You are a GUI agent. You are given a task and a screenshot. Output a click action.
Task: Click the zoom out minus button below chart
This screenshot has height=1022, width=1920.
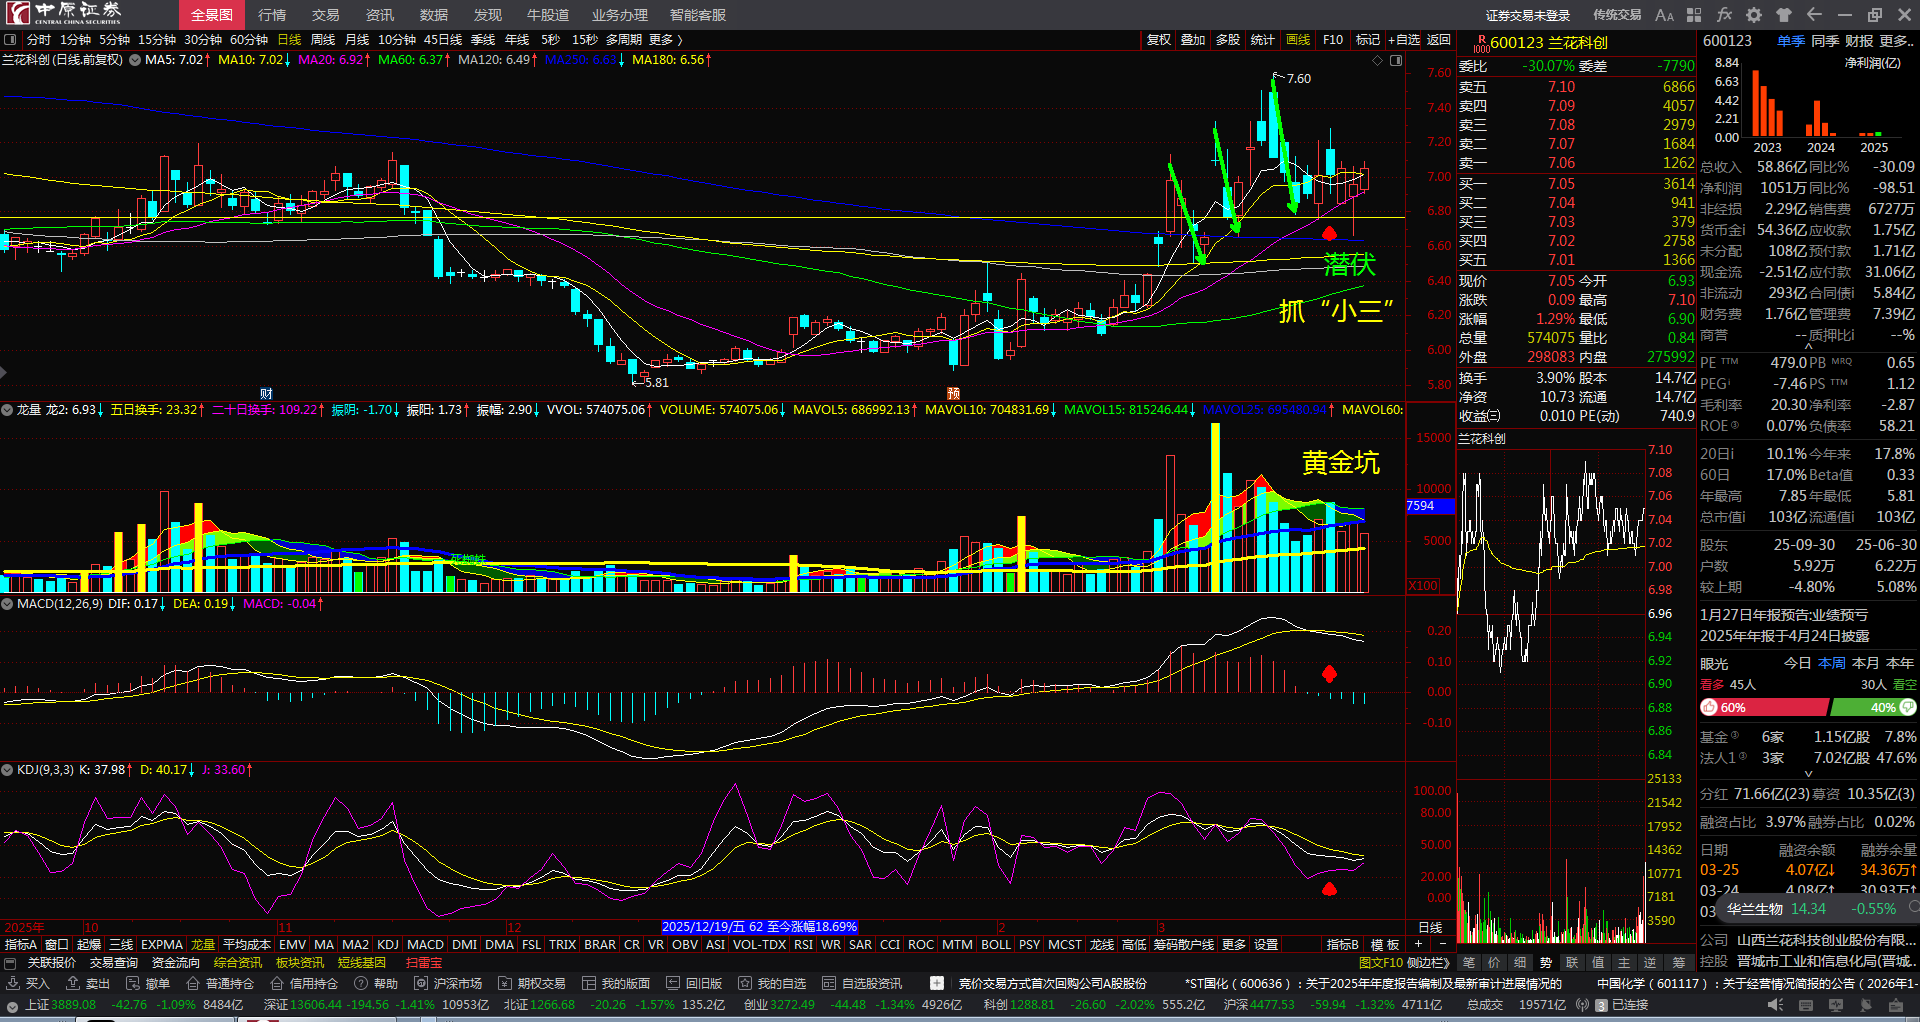[x=1442, y=944]
